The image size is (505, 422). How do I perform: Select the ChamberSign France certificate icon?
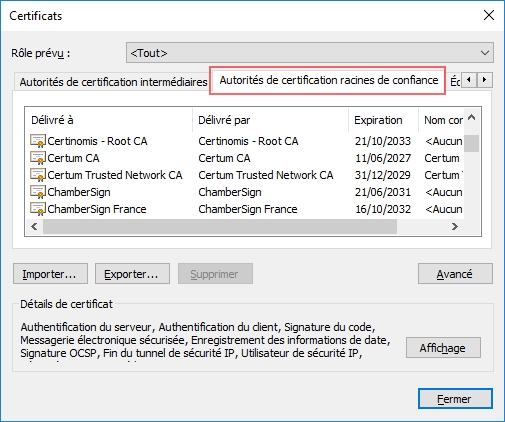[x=38, y=209]
